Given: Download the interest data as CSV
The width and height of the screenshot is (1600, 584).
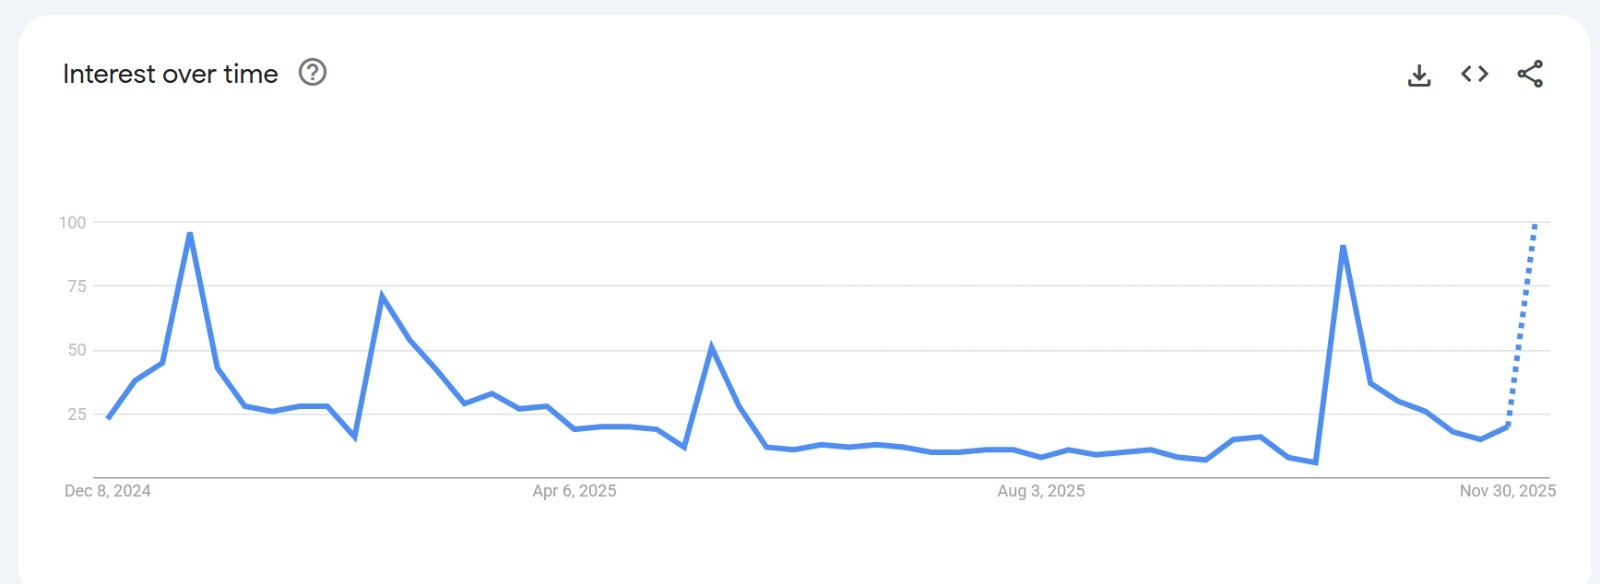Looking at the screenshot, I should [x=1419, y=75].
